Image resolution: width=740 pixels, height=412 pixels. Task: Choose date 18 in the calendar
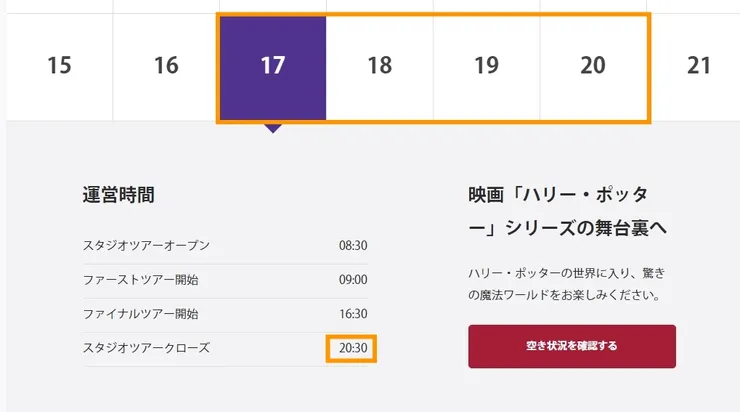pyautogui.click(x=379, y=67)
